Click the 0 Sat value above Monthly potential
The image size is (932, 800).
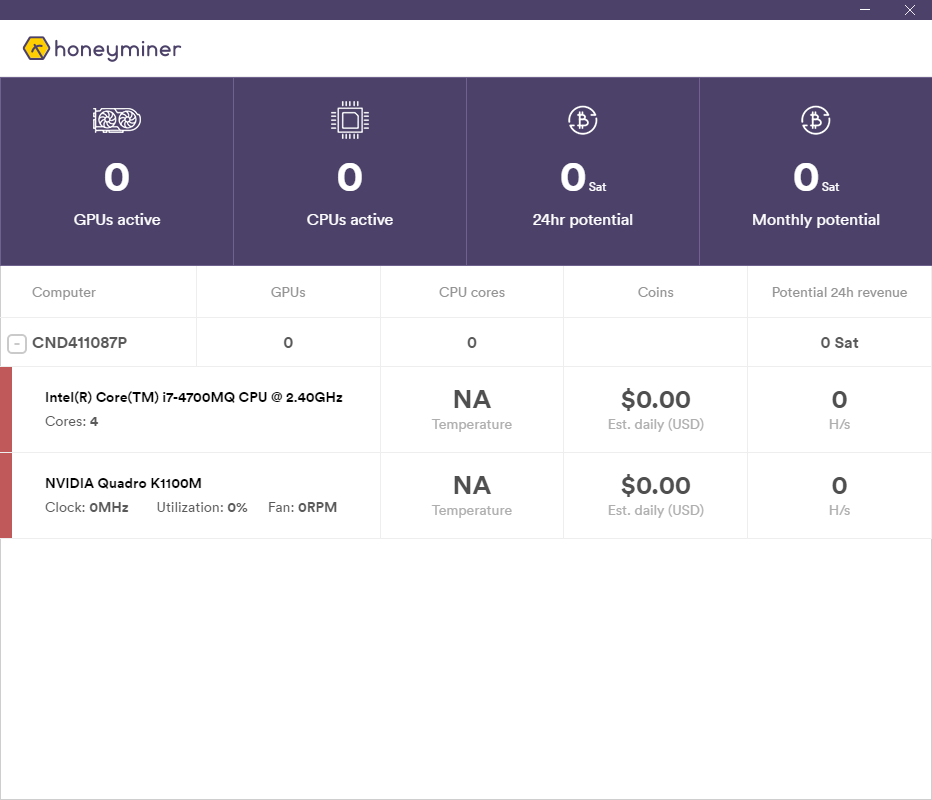816,178
